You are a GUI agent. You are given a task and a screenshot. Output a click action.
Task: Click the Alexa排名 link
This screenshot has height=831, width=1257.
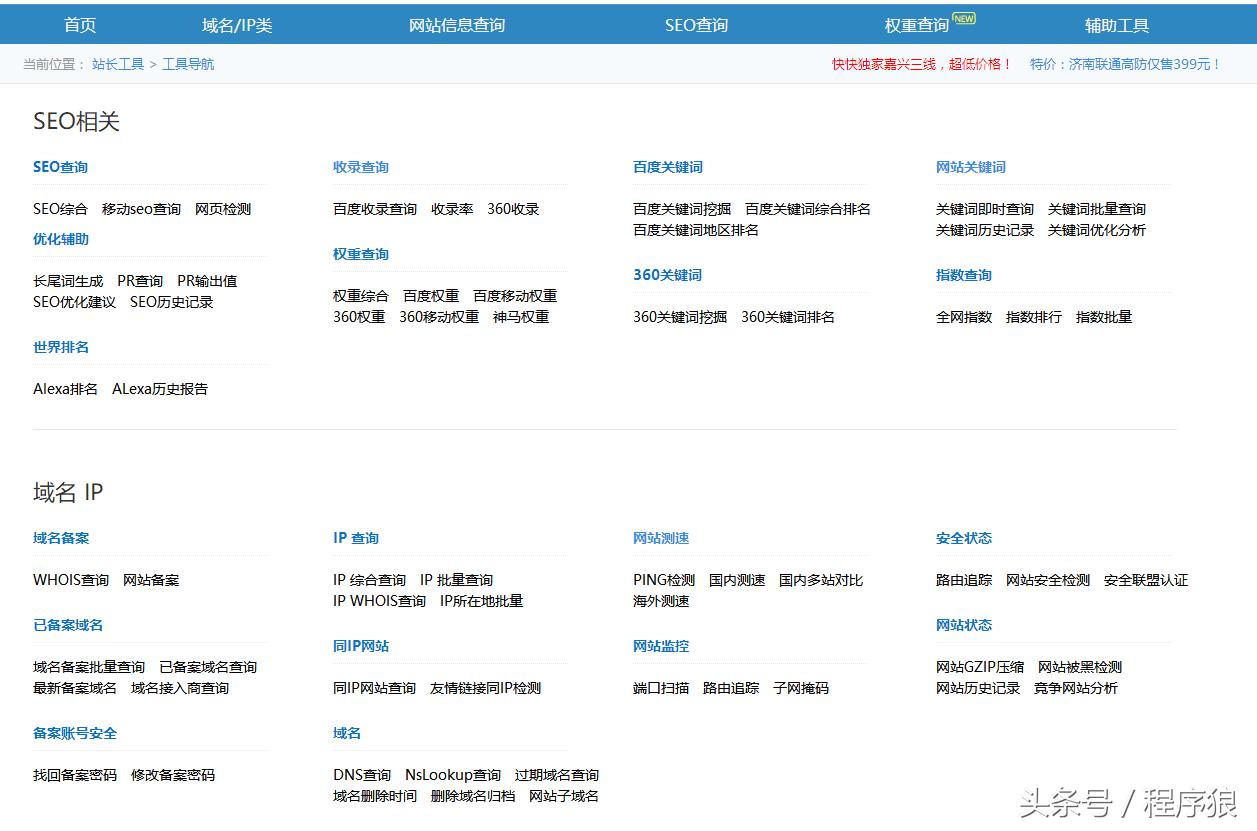[x=64, y=389]
